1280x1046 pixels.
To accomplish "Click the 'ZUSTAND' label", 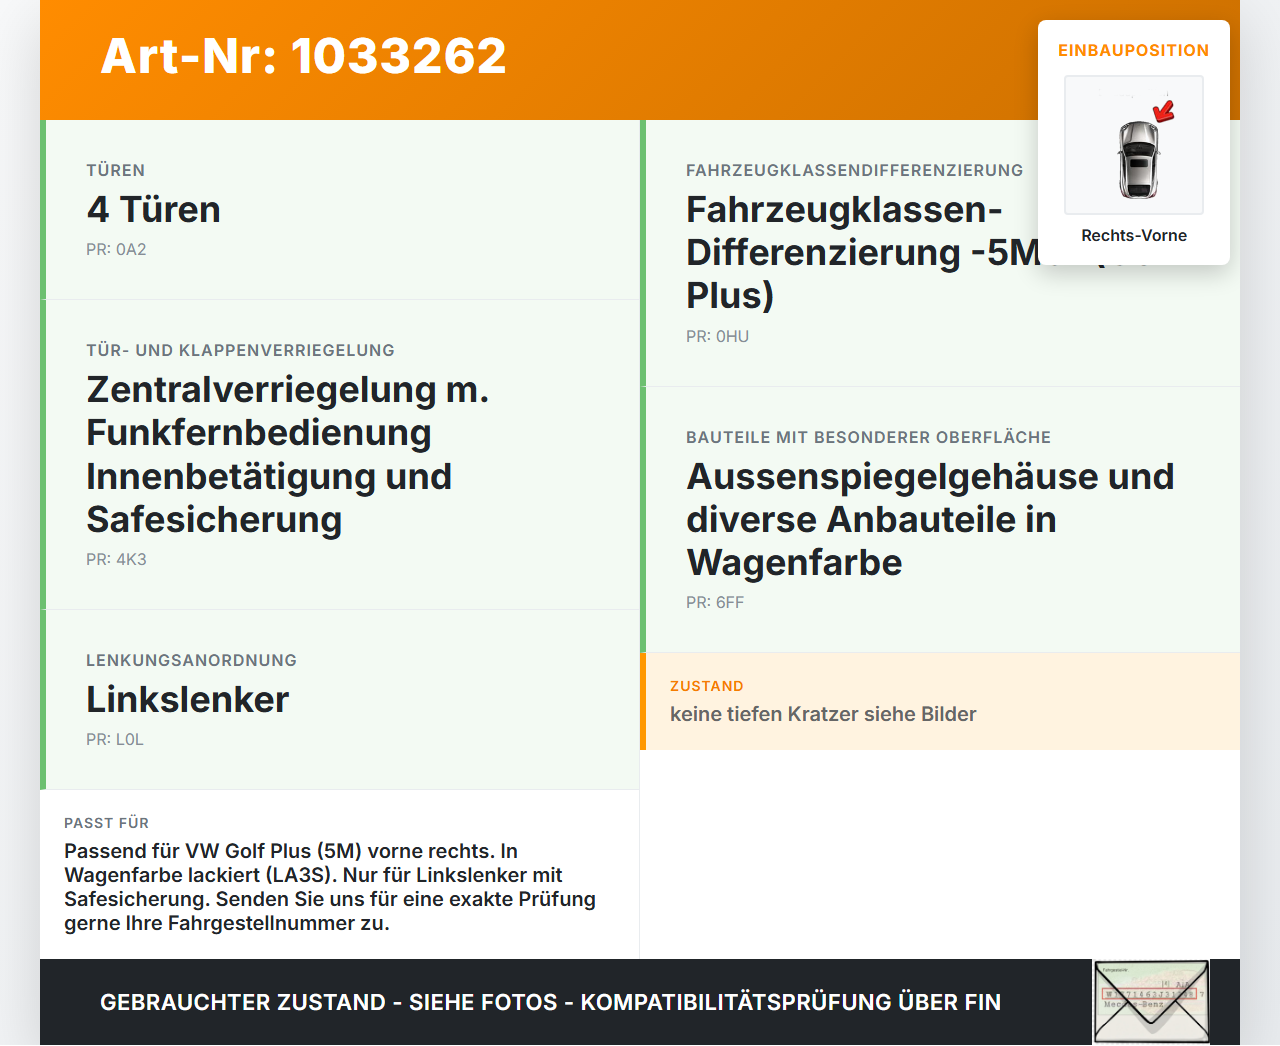I will click(707, 686).
